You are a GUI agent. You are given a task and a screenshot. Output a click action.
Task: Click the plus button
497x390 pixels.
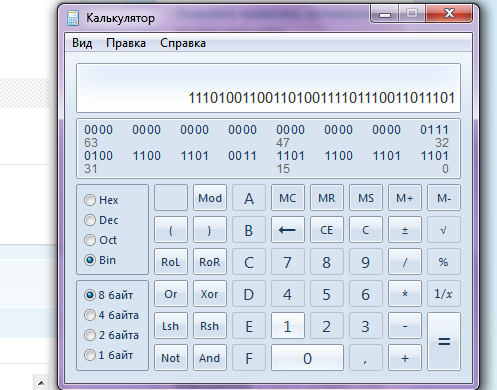coord(405,358)
